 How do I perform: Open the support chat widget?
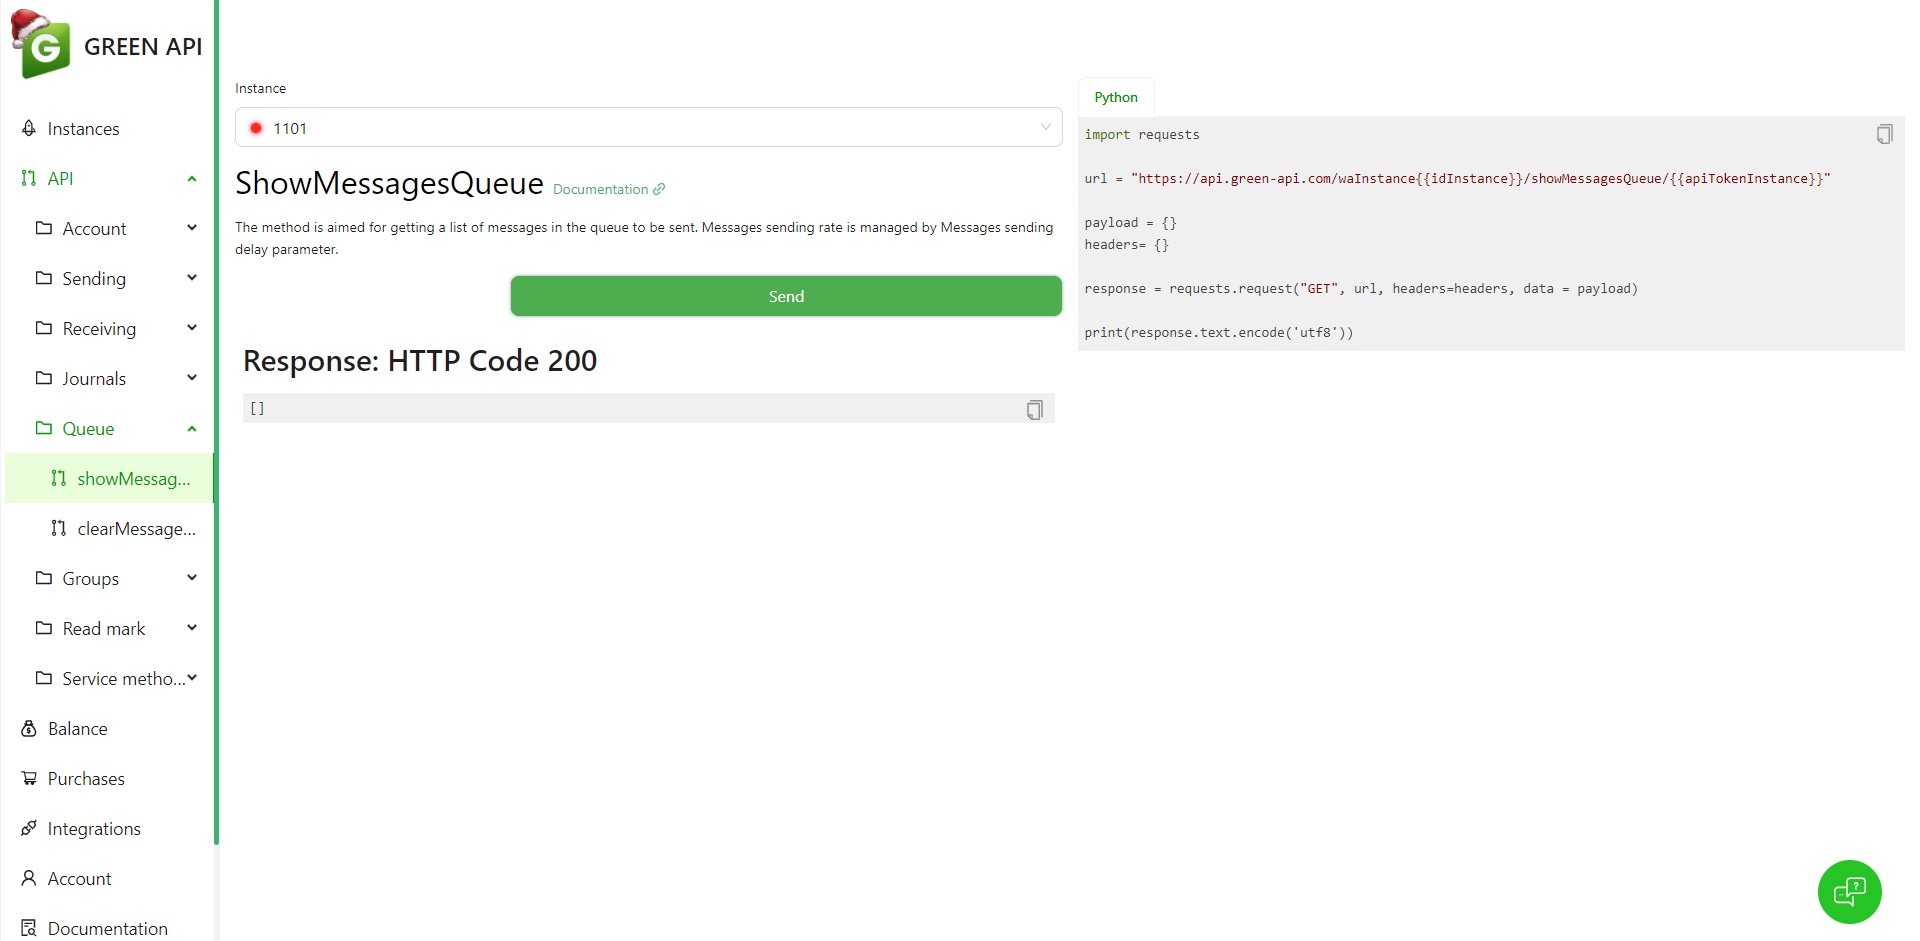(x=1849, y=891)
